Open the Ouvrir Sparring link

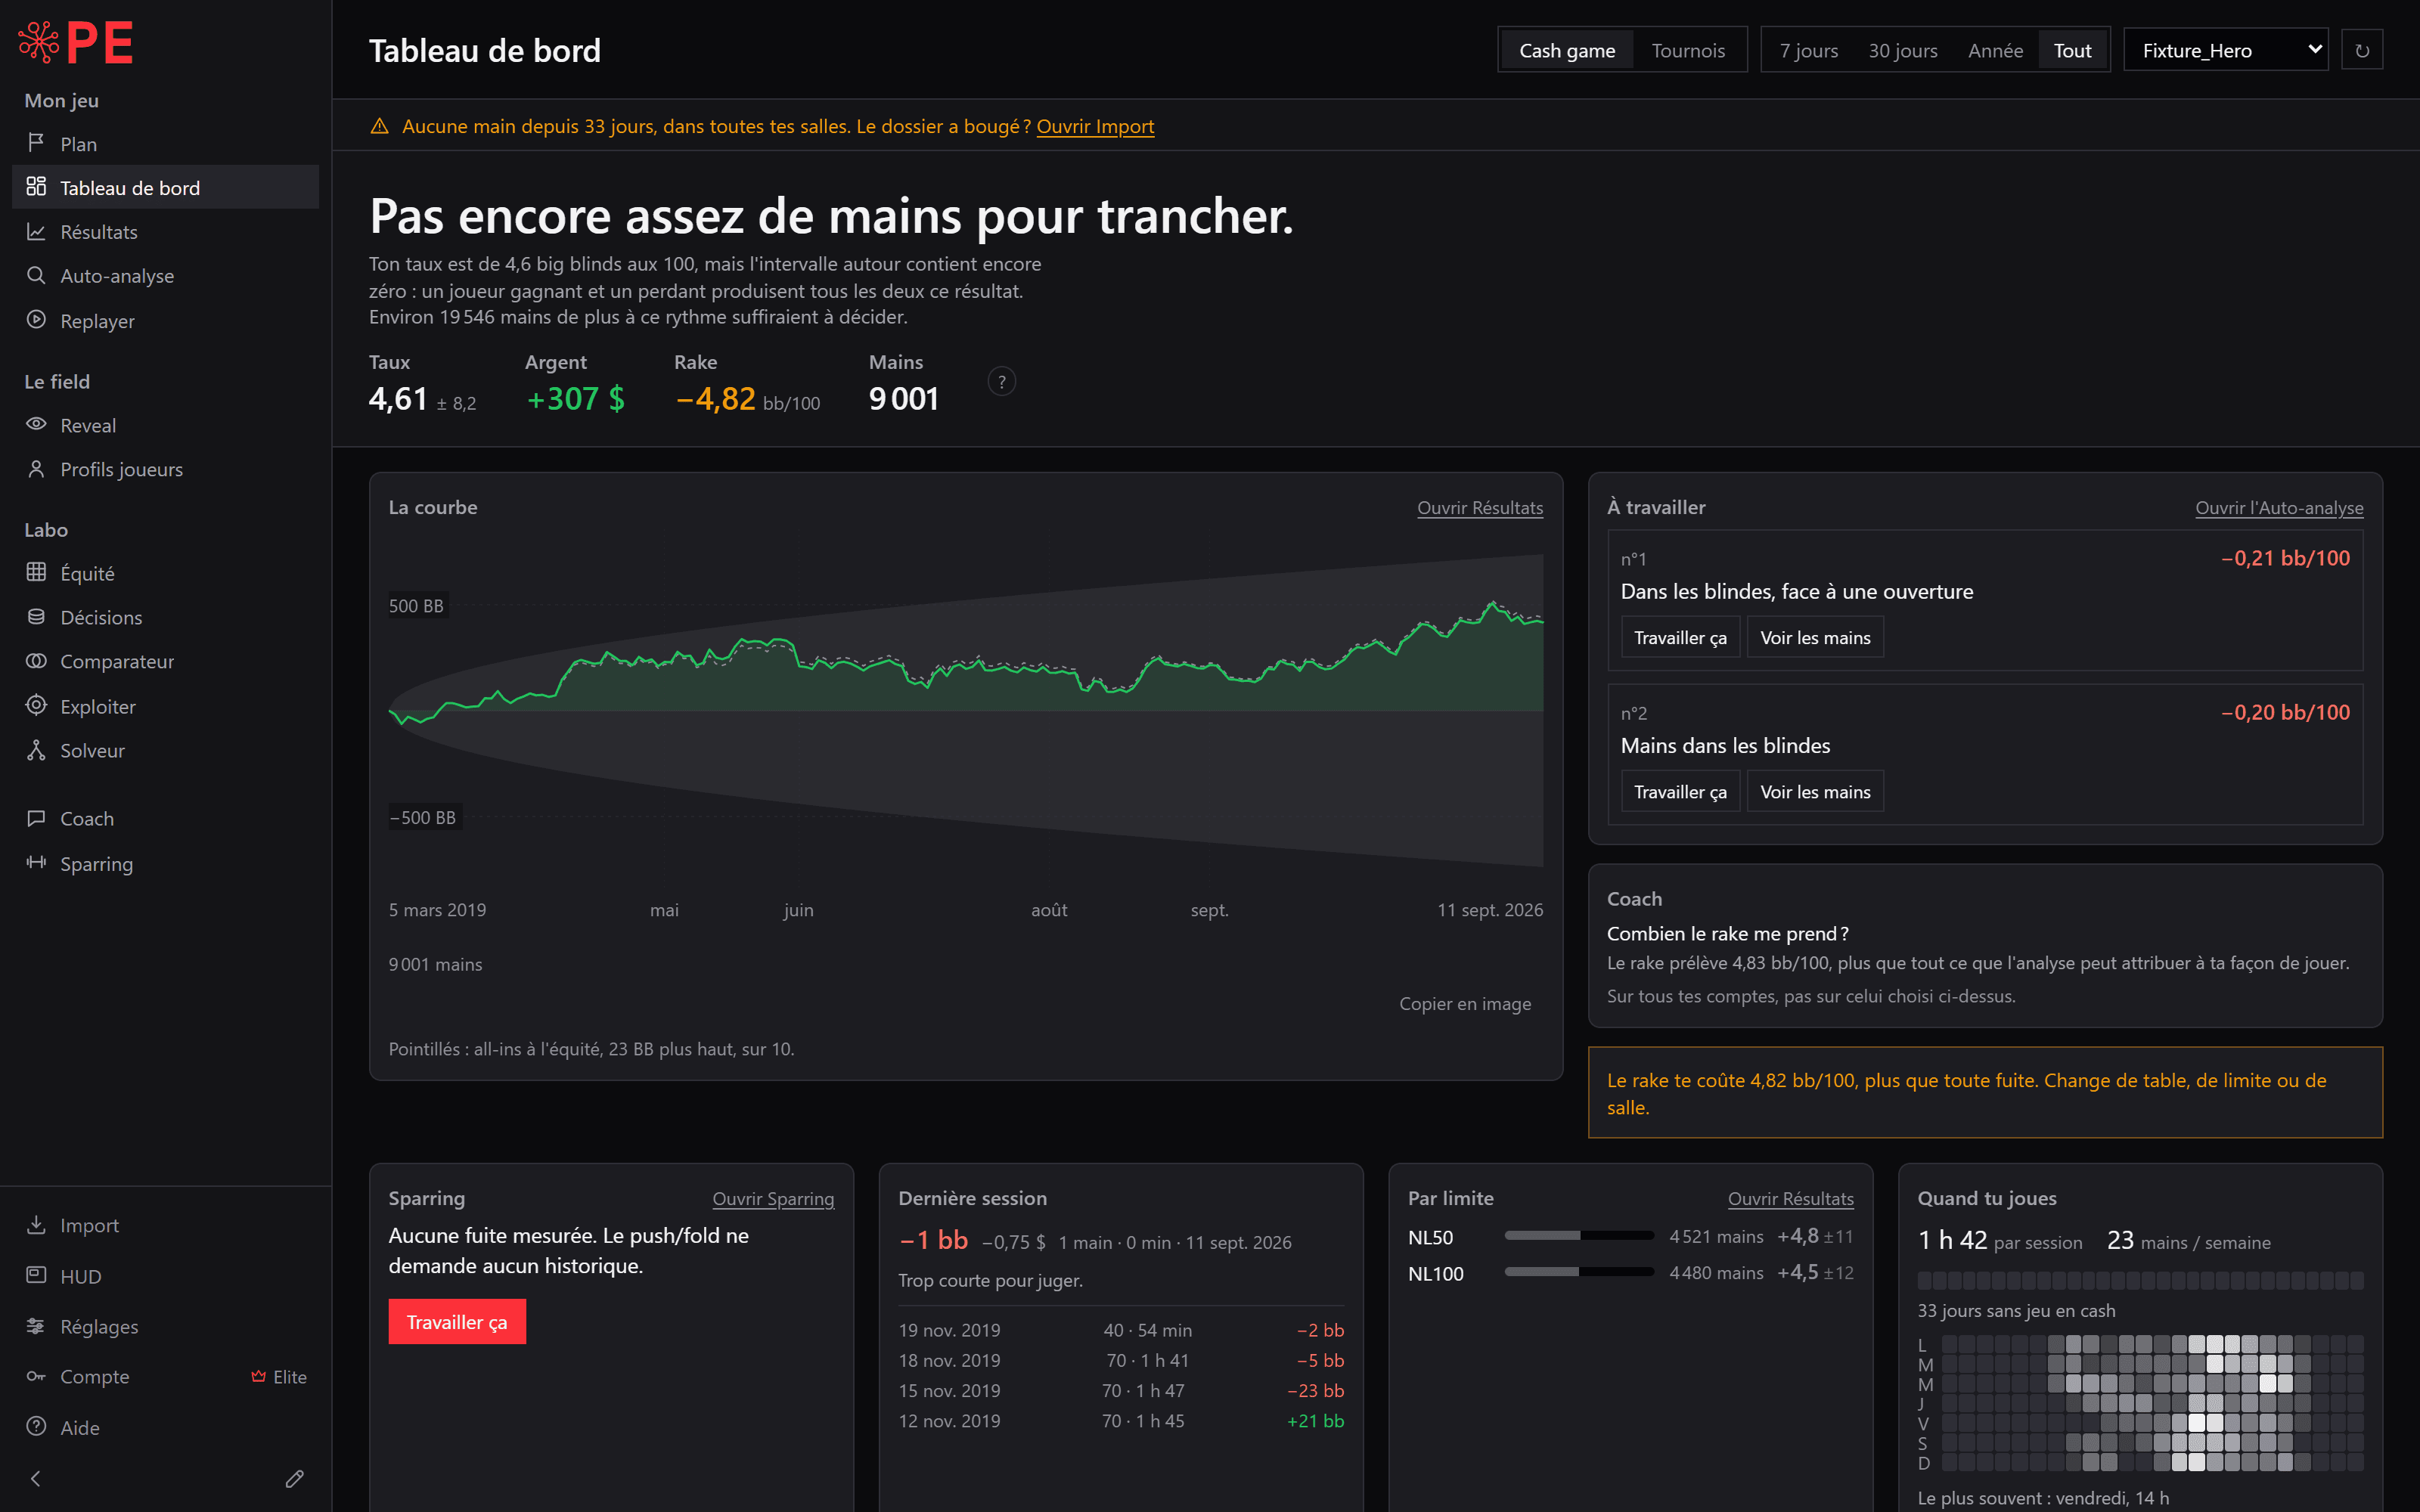tap(773, 1199)
